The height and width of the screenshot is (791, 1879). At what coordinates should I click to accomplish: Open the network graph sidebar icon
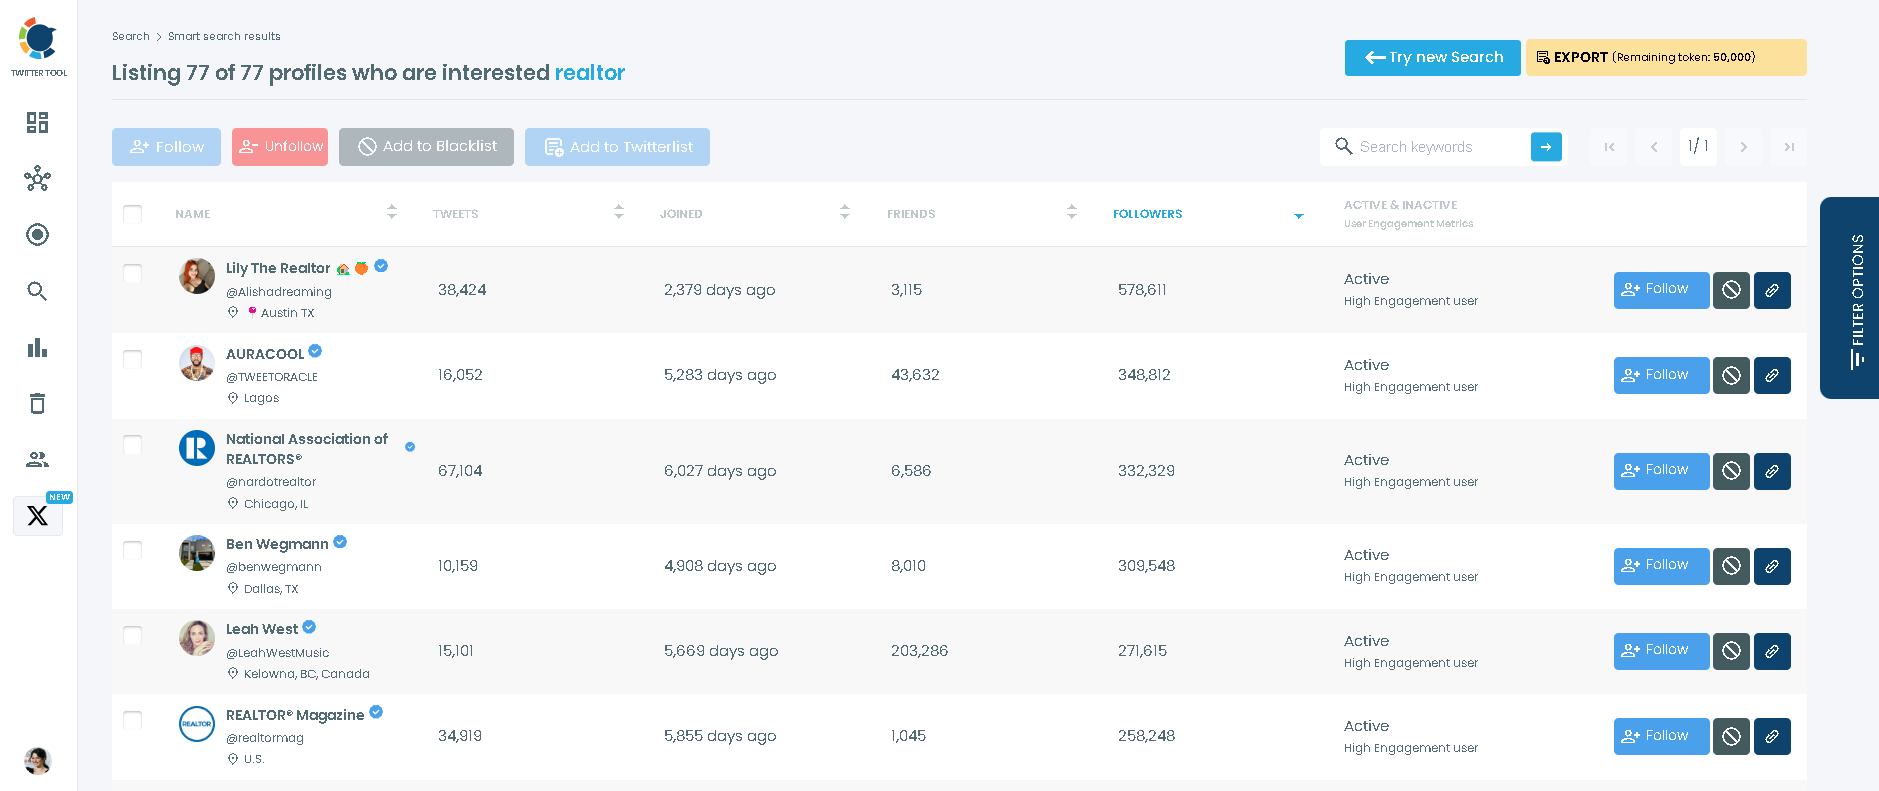click(37, 179)
